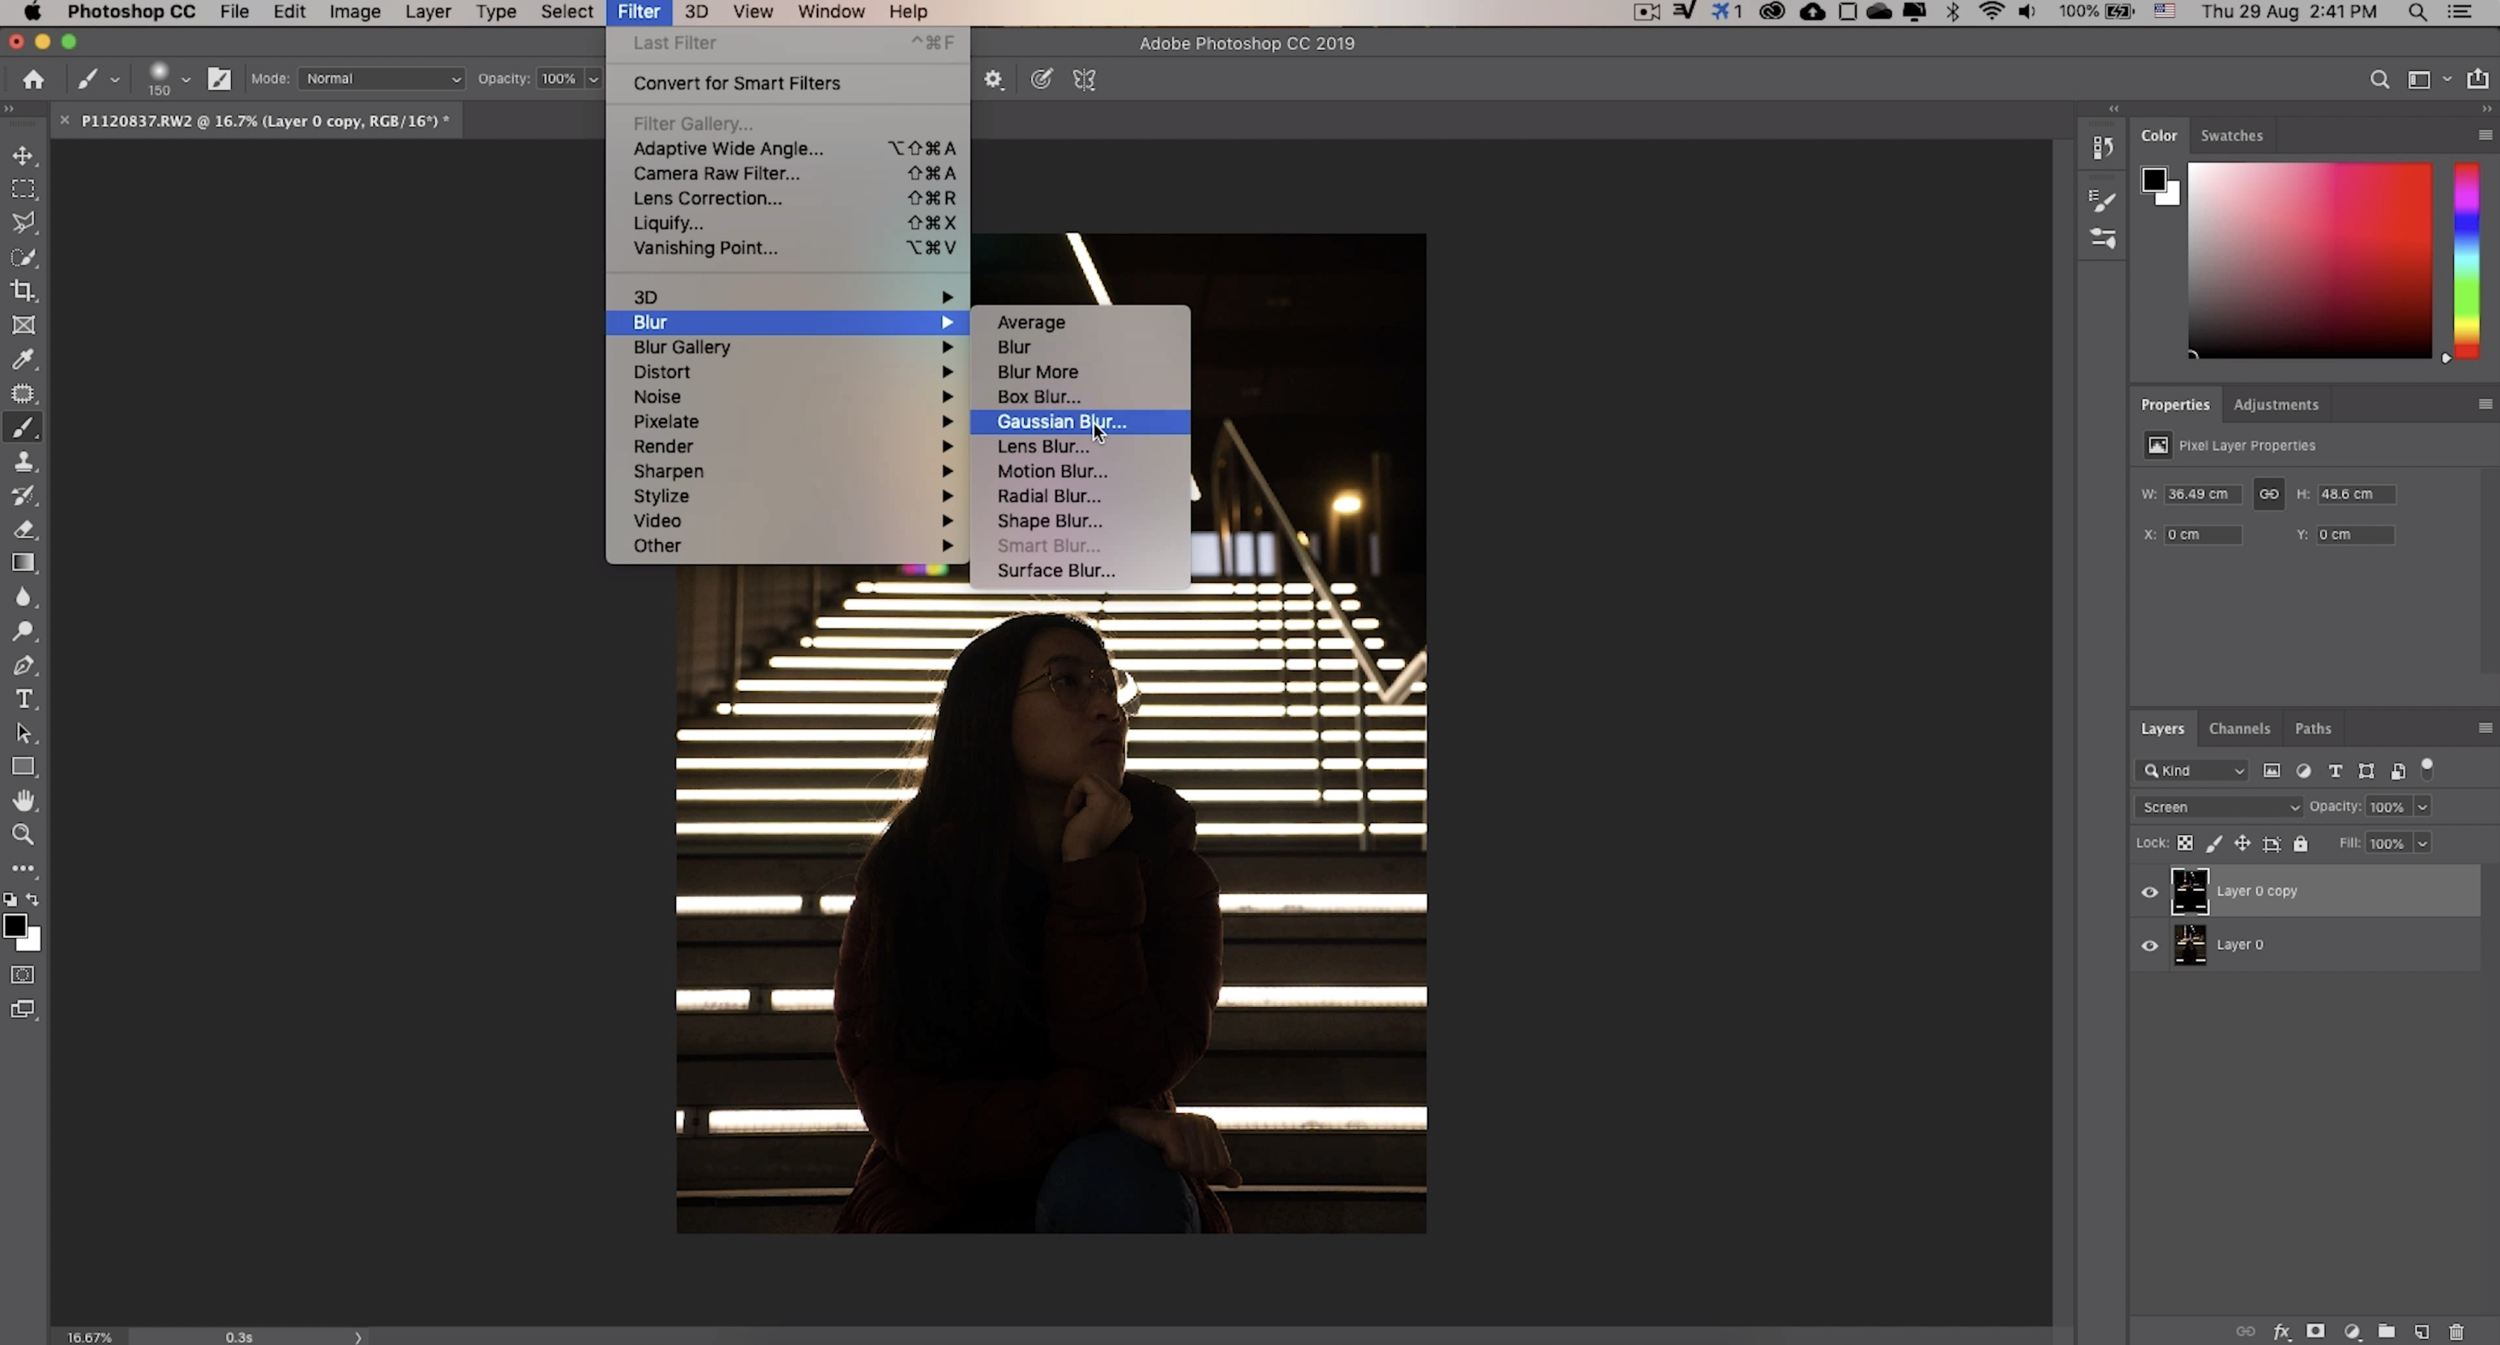
Task: Open the Add layer style fx menu
Action: tap(2283, 1332)
